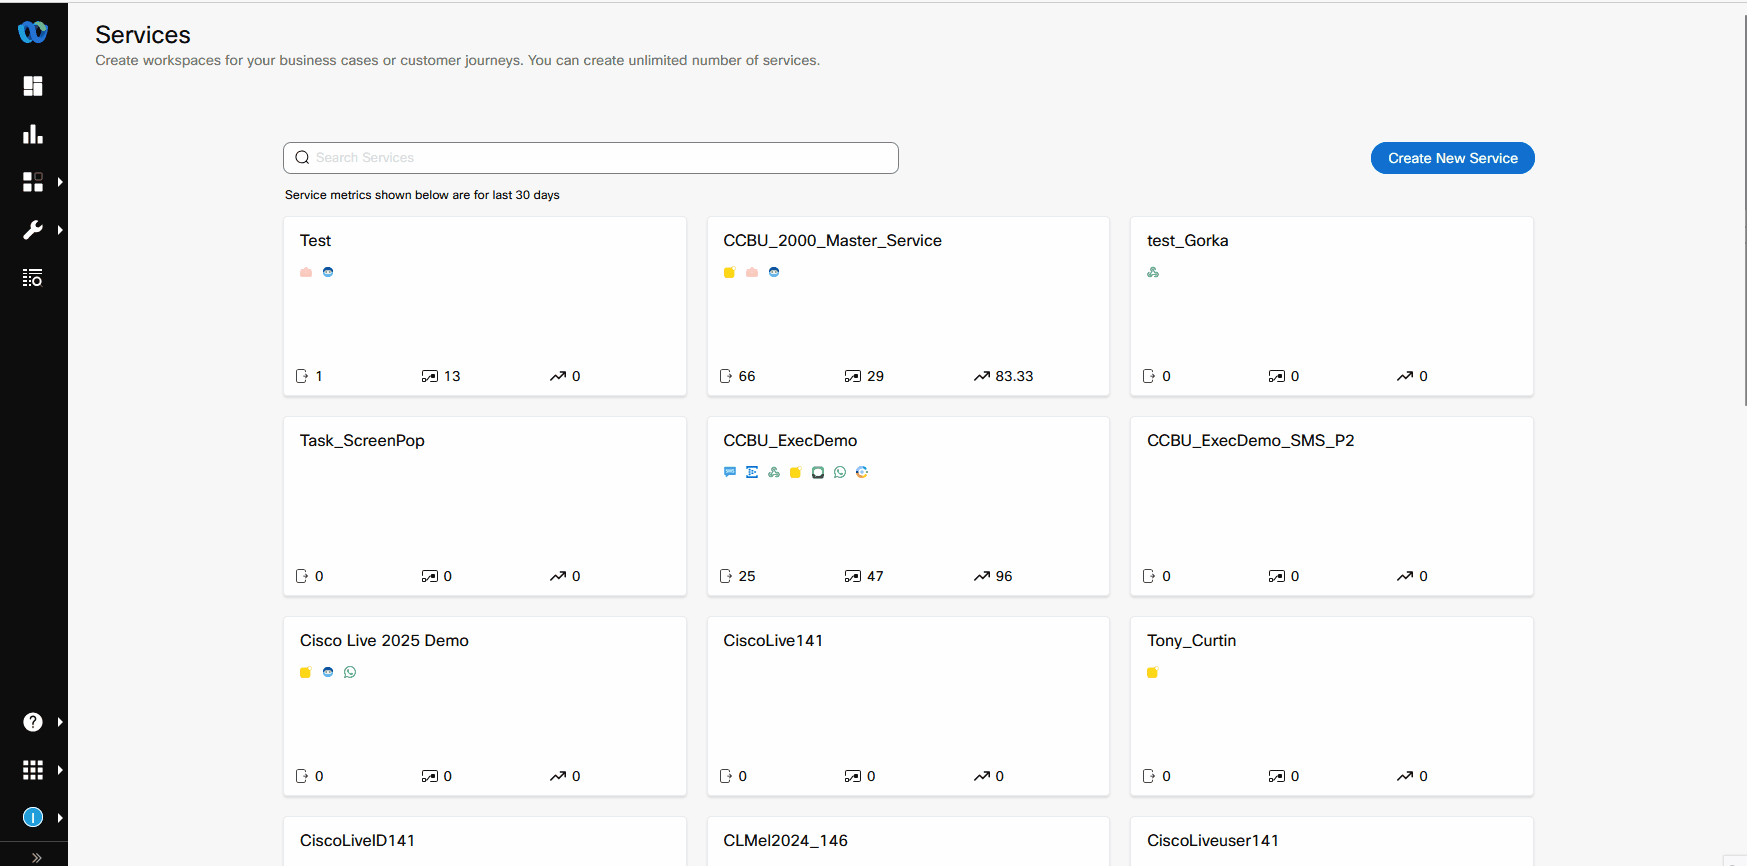
Task: Click the wrench tools icon in the sidebar
Action: (33, 230)
